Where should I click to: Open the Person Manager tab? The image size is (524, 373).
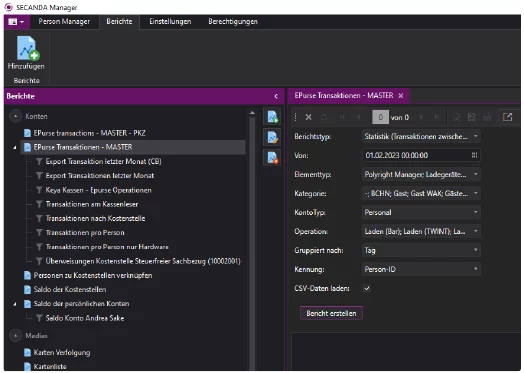64,22
